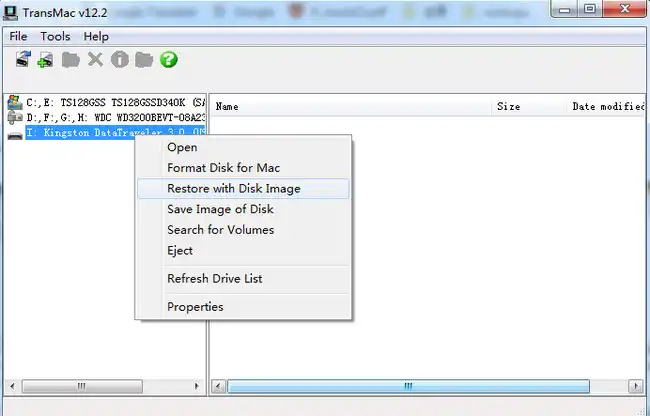This screenshot has width=650, height=416.
Task: Sort by the Date modified column header
Action: point(606,106)
